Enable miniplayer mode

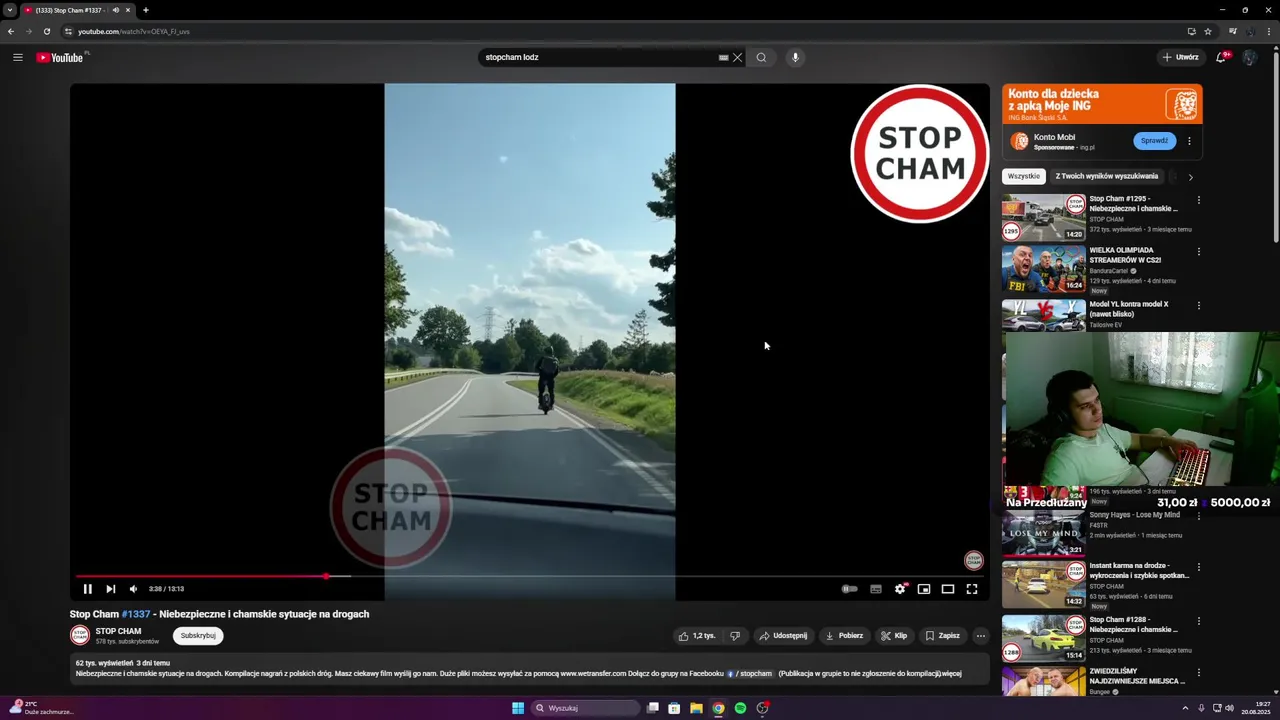pyautogui.click(x=924, y=589)
